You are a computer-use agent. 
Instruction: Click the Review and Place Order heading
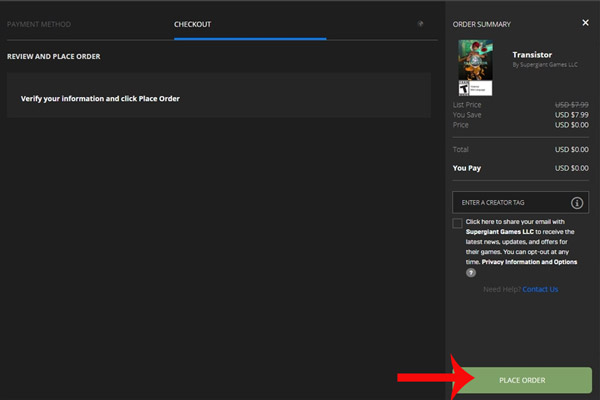click(x=53, y=57)
